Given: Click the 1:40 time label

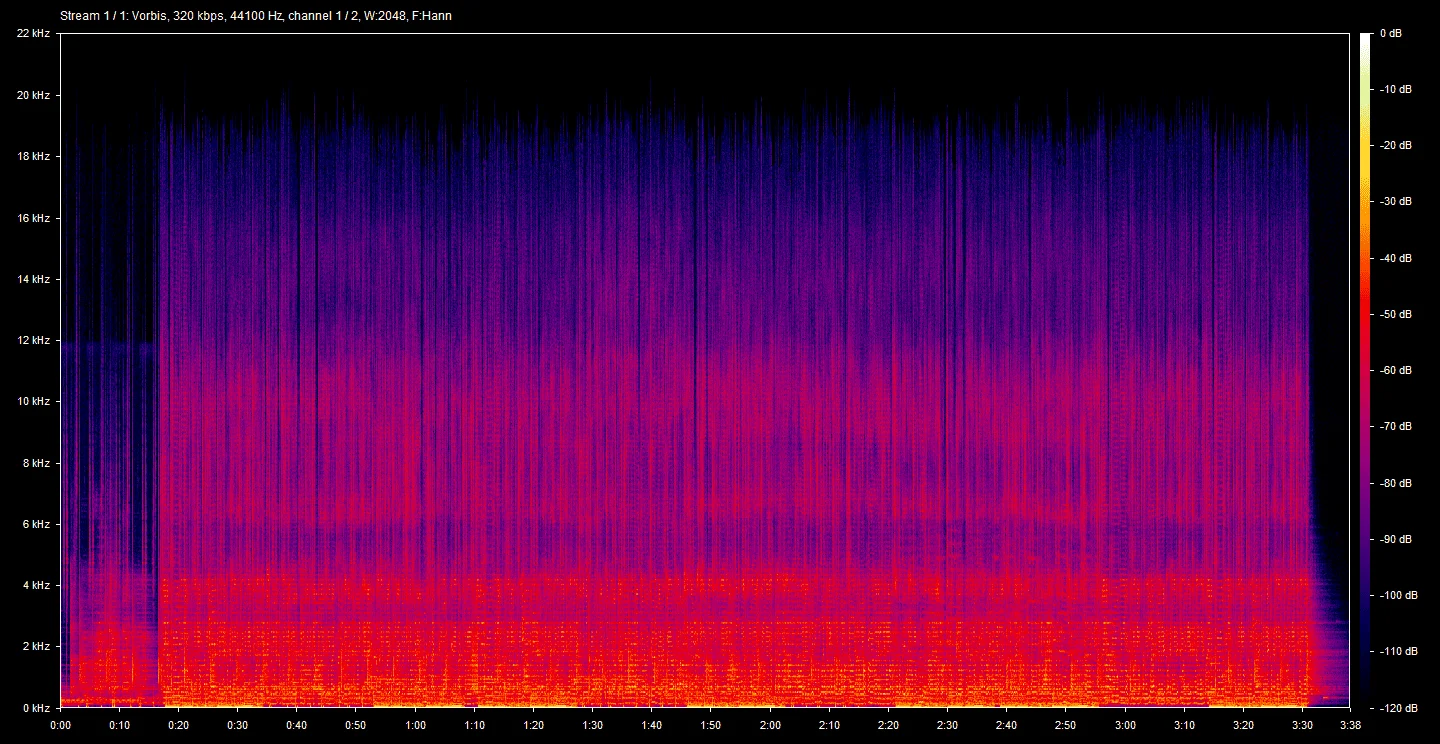Looking at the screenshot, I should pos(652,725).
